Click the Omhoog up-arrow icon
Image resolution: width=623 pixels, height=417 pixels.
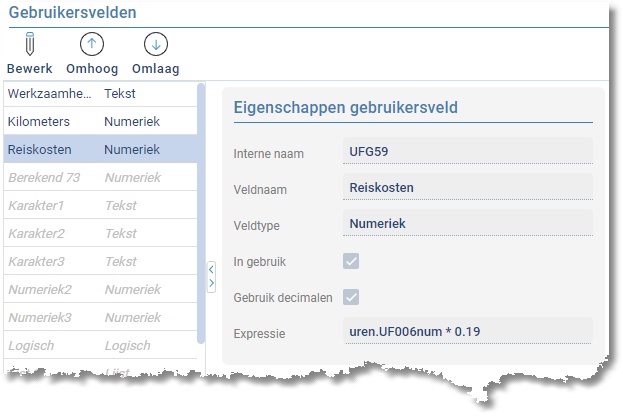[92, 45]
